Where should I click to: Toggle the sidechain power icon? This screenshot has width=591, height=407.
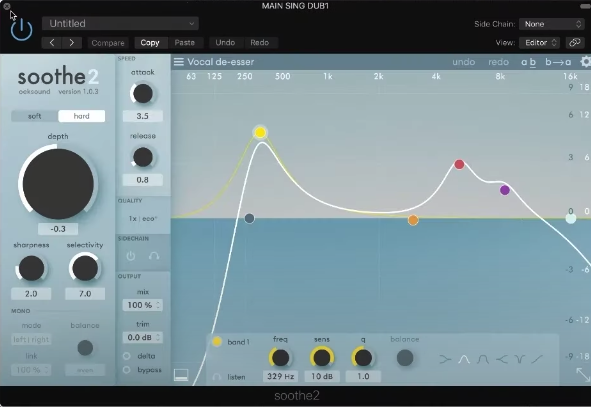pos(131,256)
